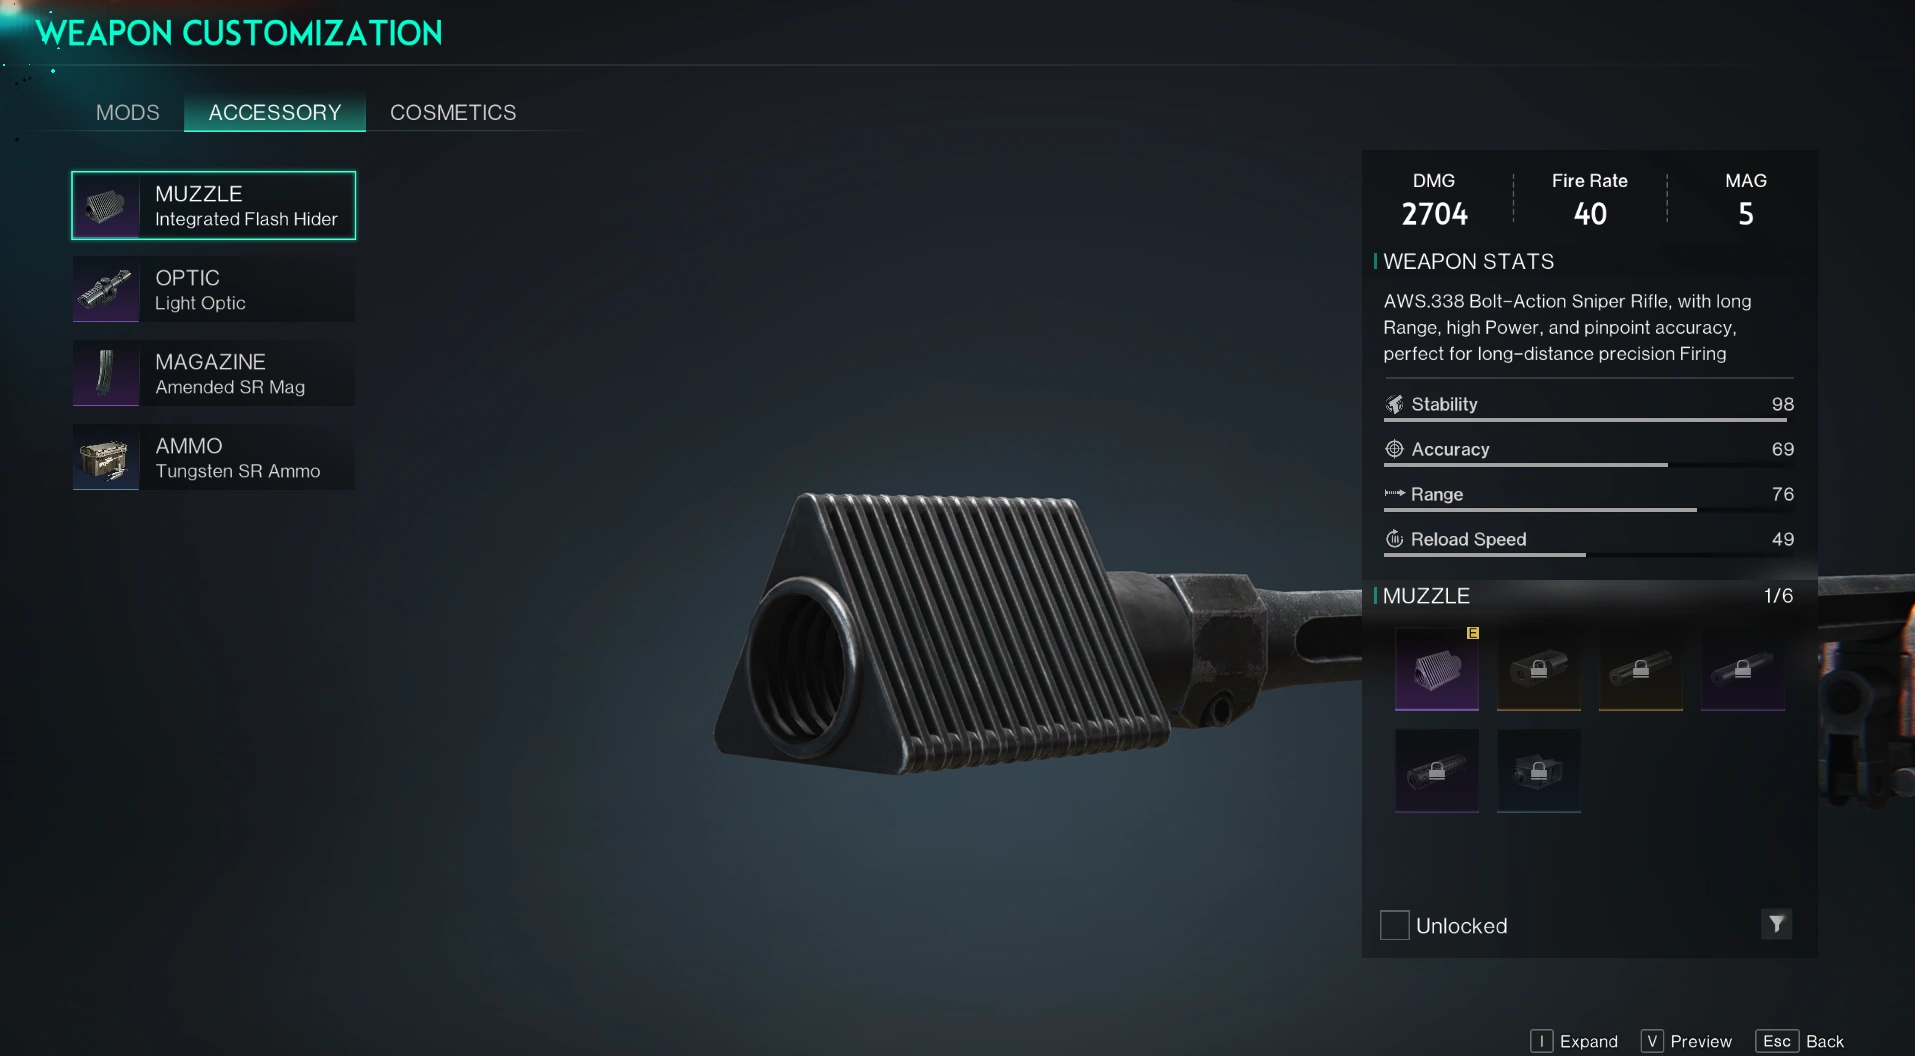Switch to the MODS tab

[128, 113]
